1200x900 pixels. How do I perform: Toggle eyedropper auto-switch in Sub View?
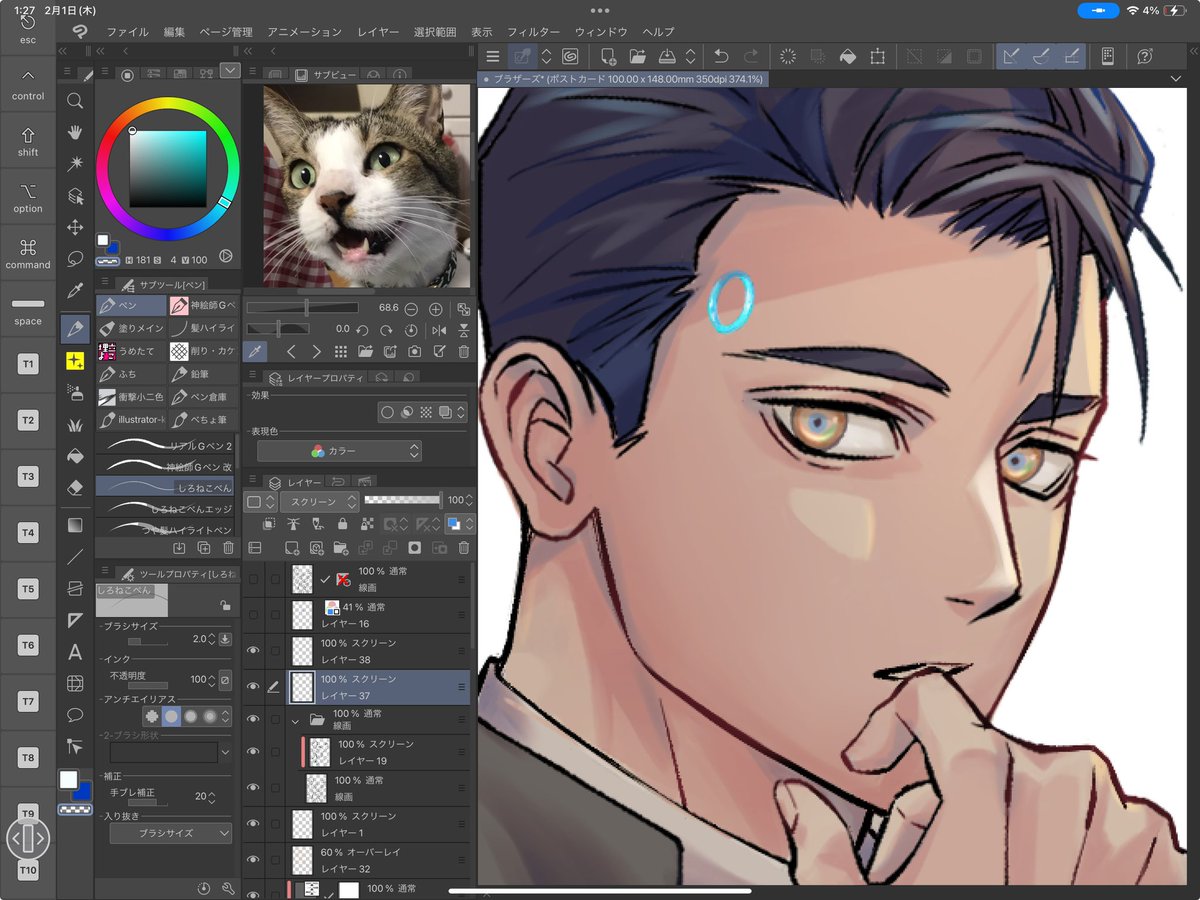point(255,351)
